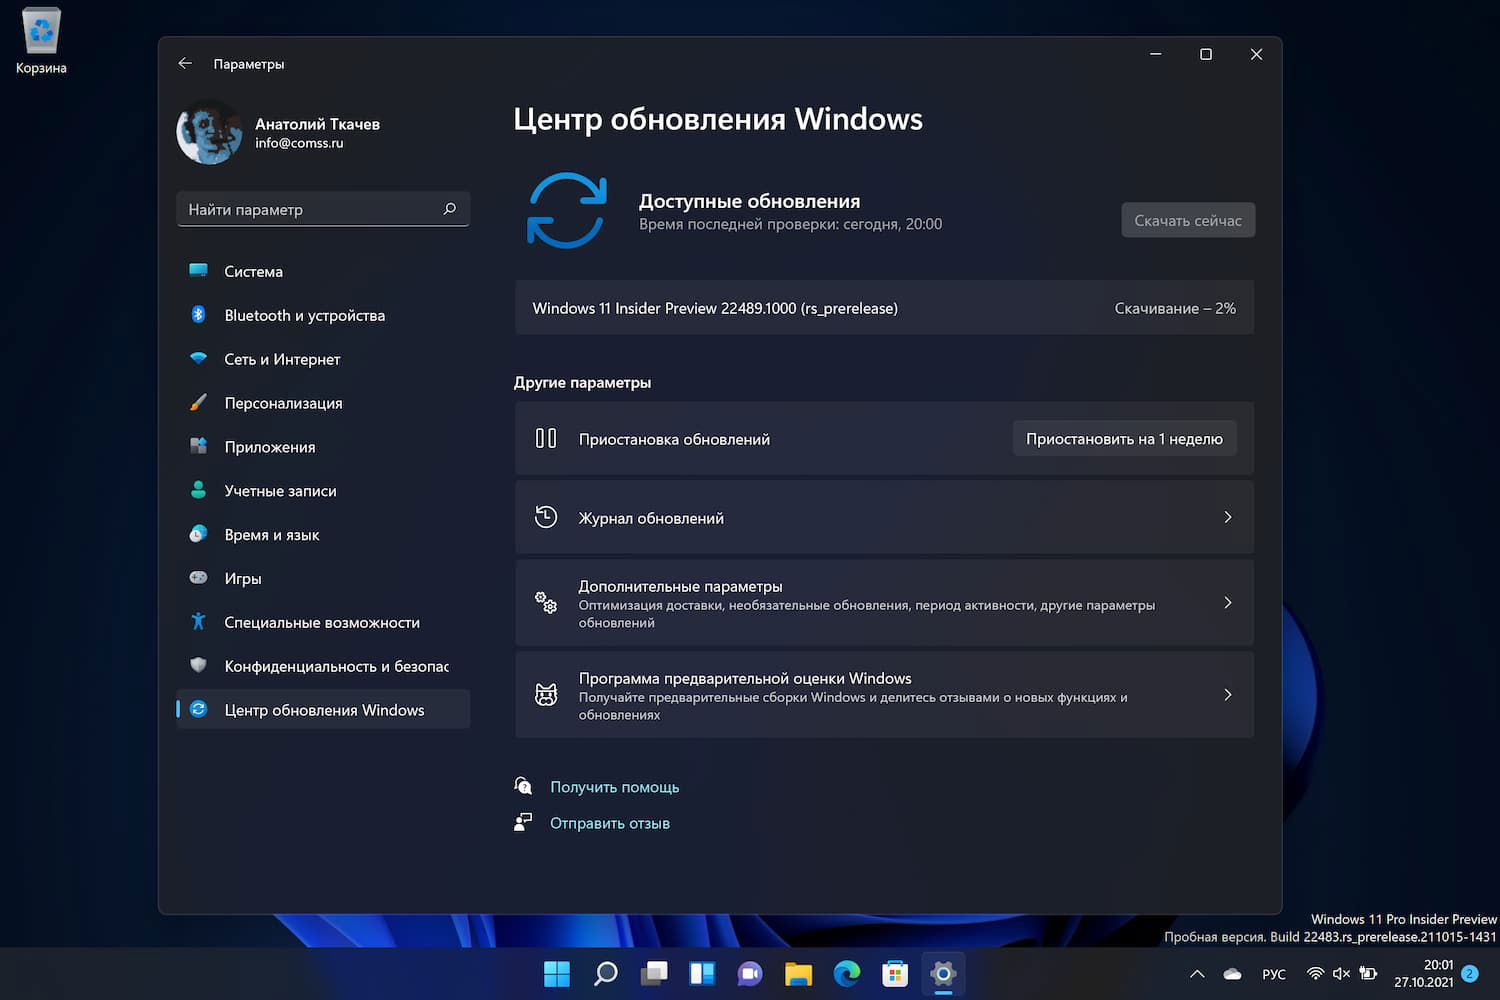Open the Получить помощь link
Screen dimensions: 1500x1000
[x=614, y=786]
